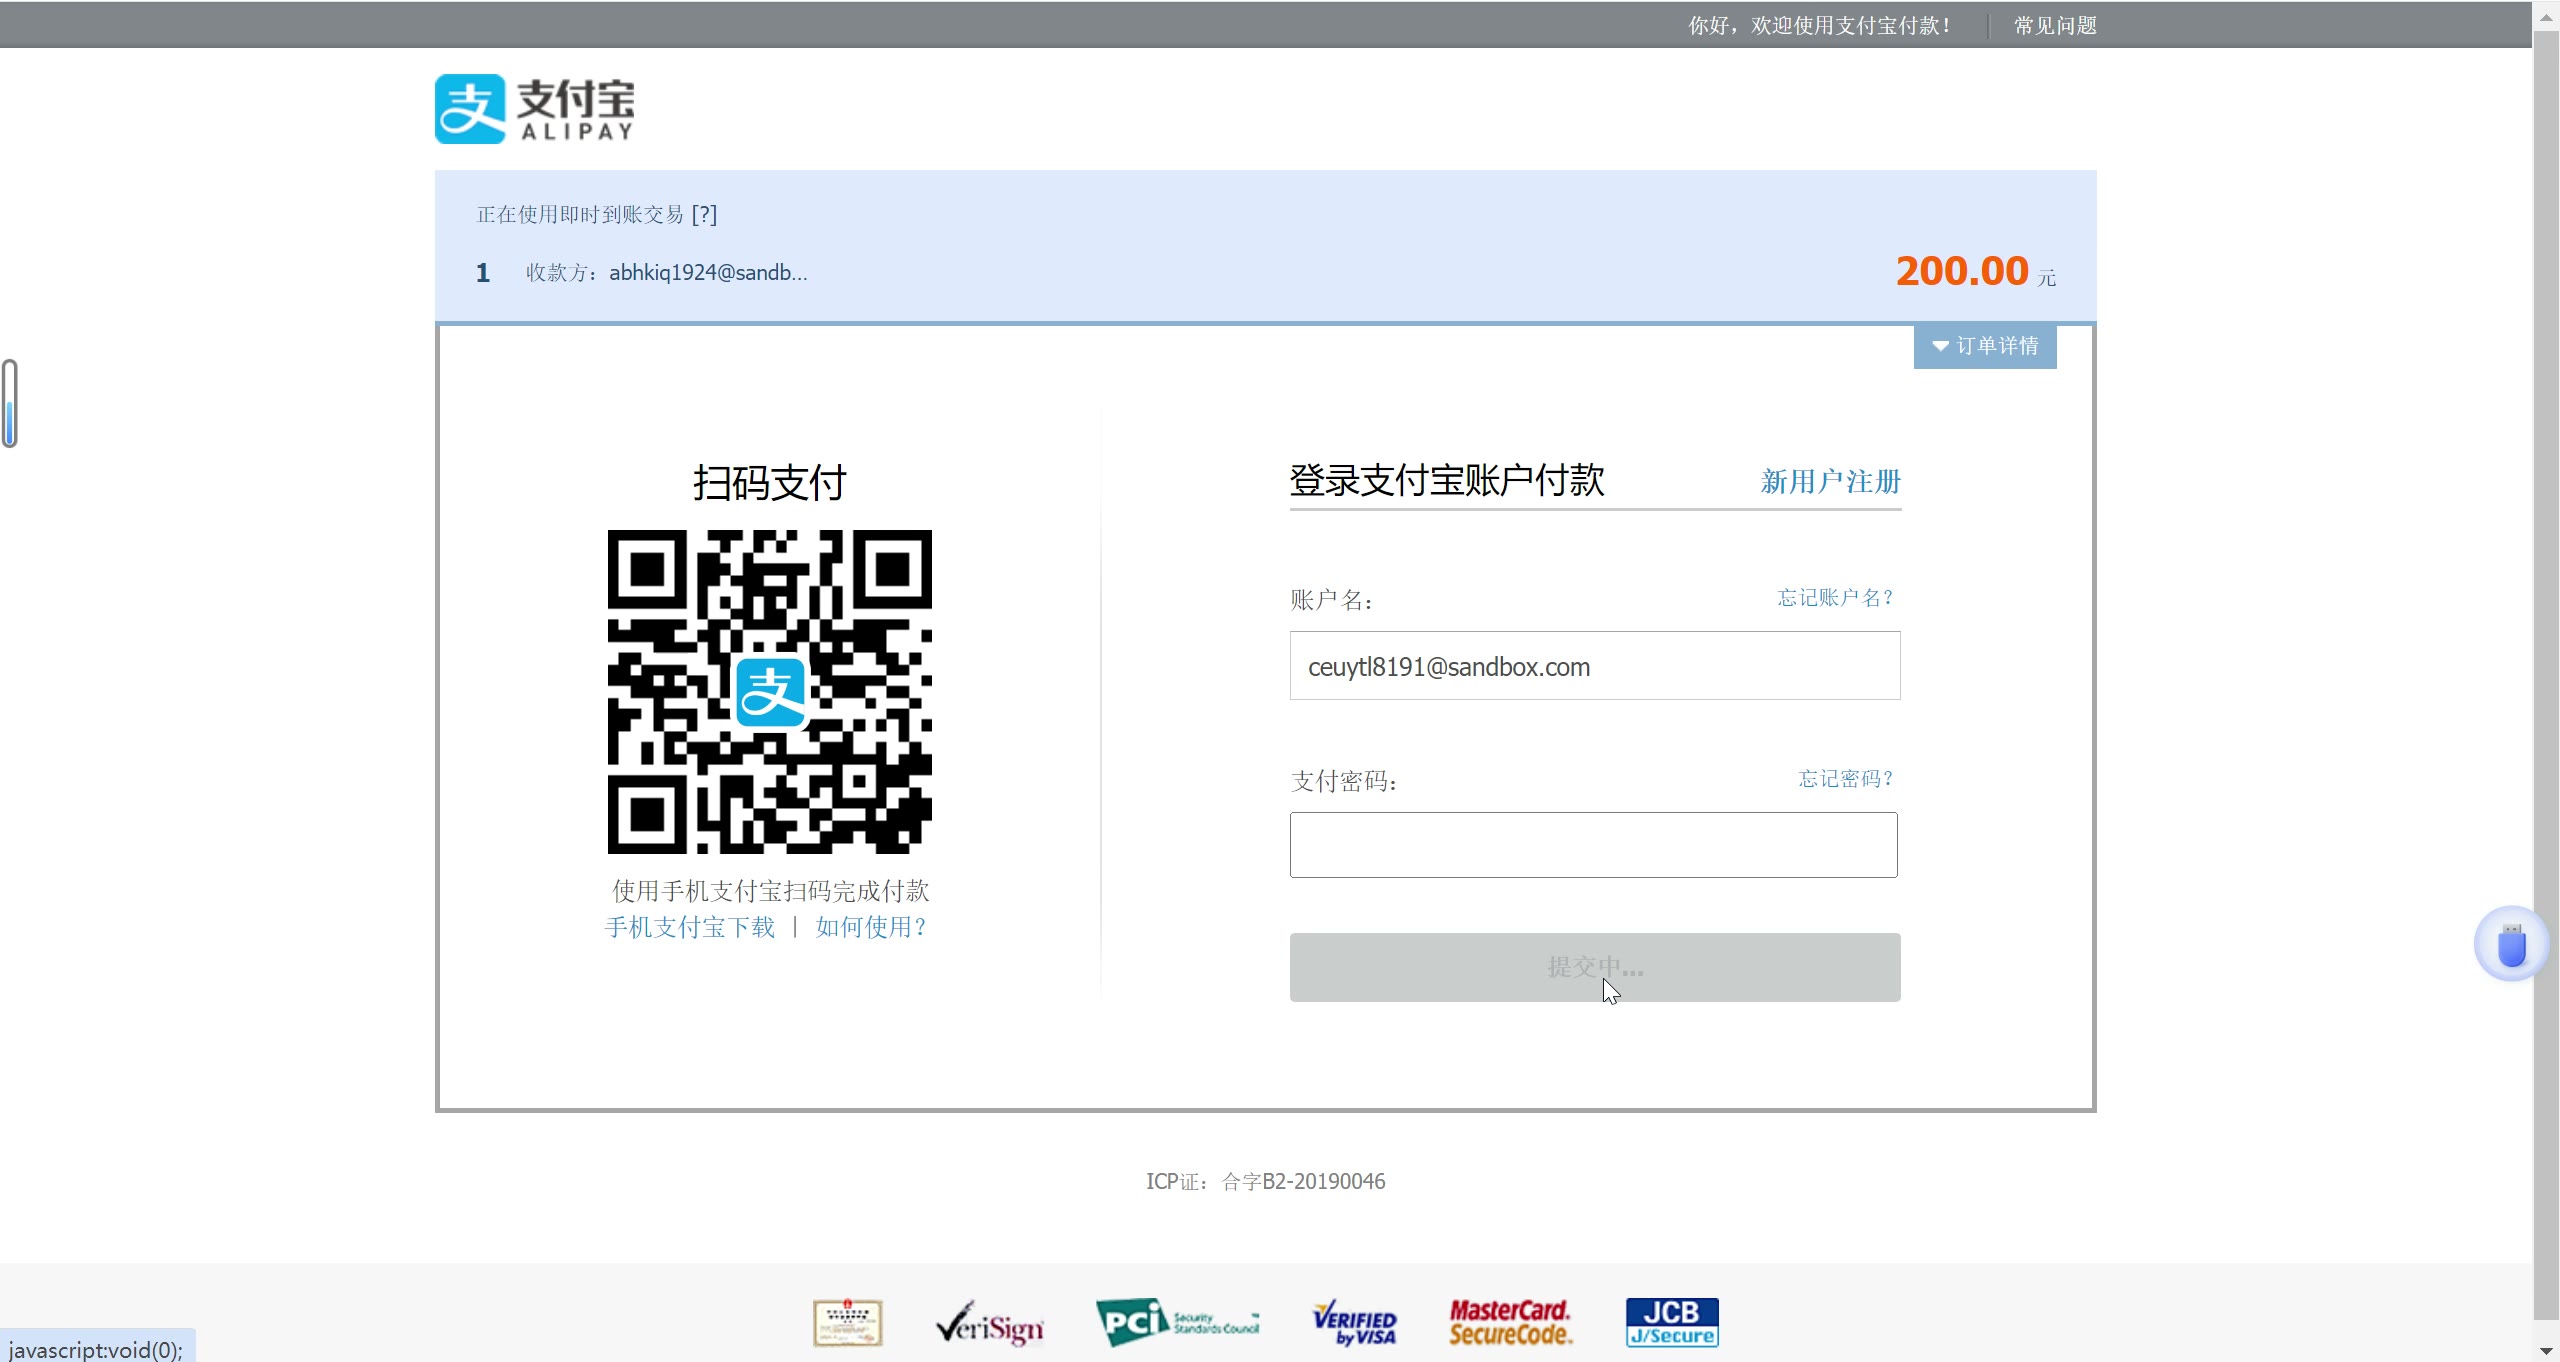Open 手机支付宝下载 link
Image resolution: width=2560 pixels, height=1362 pixels.
tap(690, 928)
